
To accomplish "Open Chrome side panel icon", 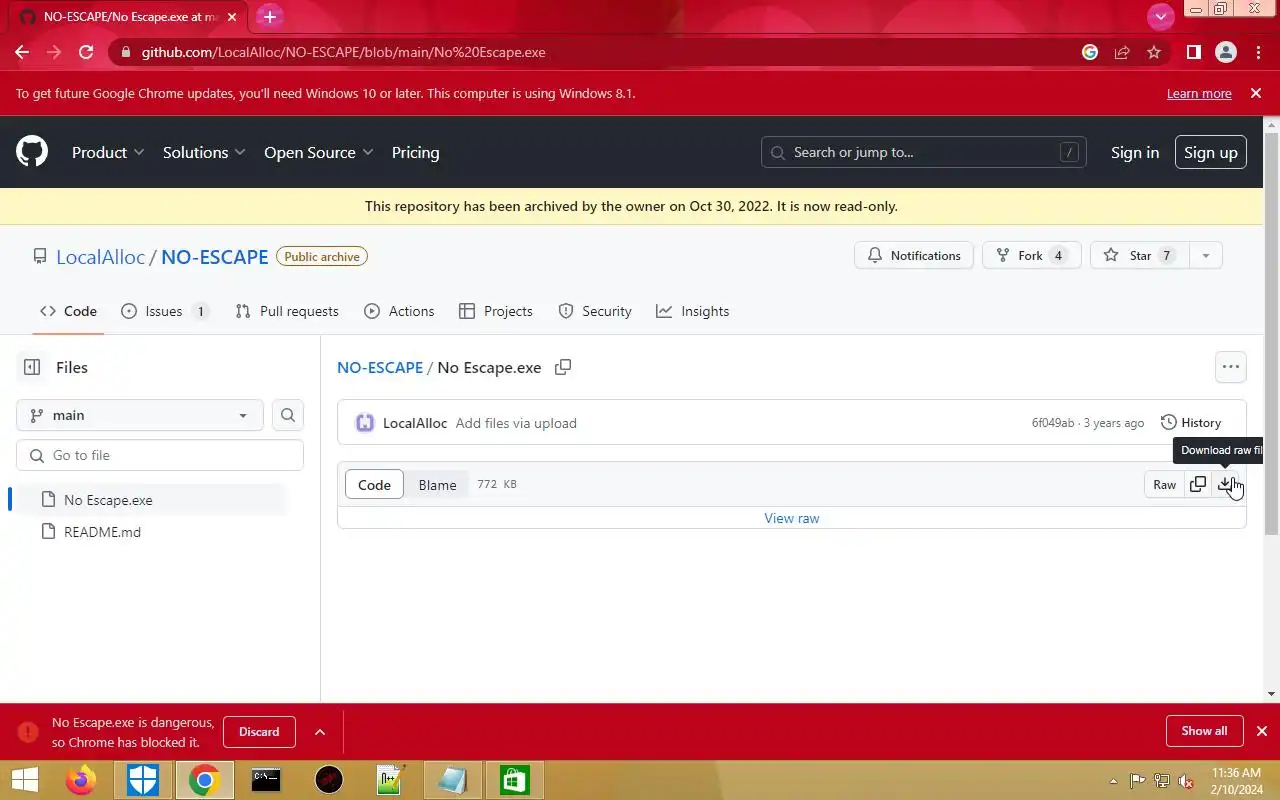I will (1193, 52).
